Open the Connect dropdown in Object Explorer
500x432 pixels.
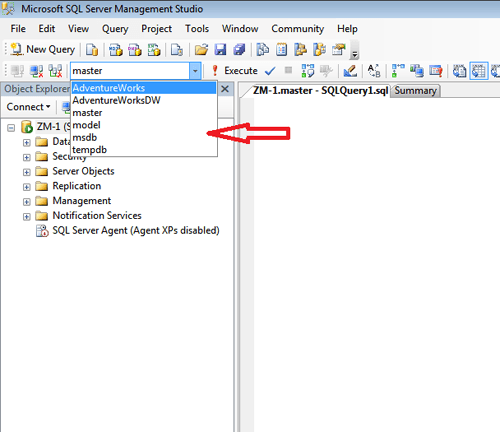(28, 107)
